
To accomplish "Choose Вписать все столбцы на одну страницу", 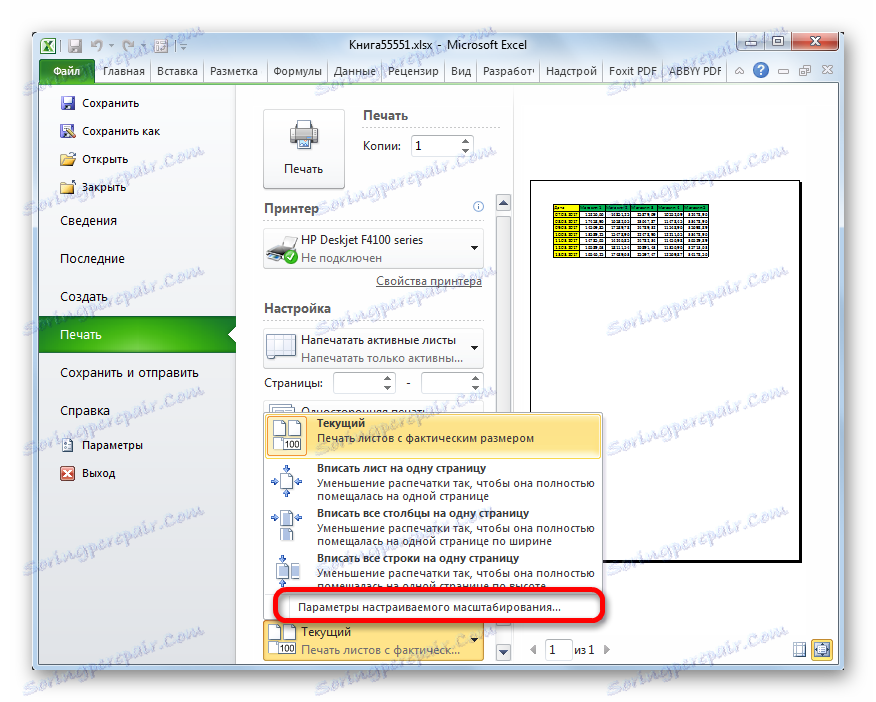I will coord(433,527).
